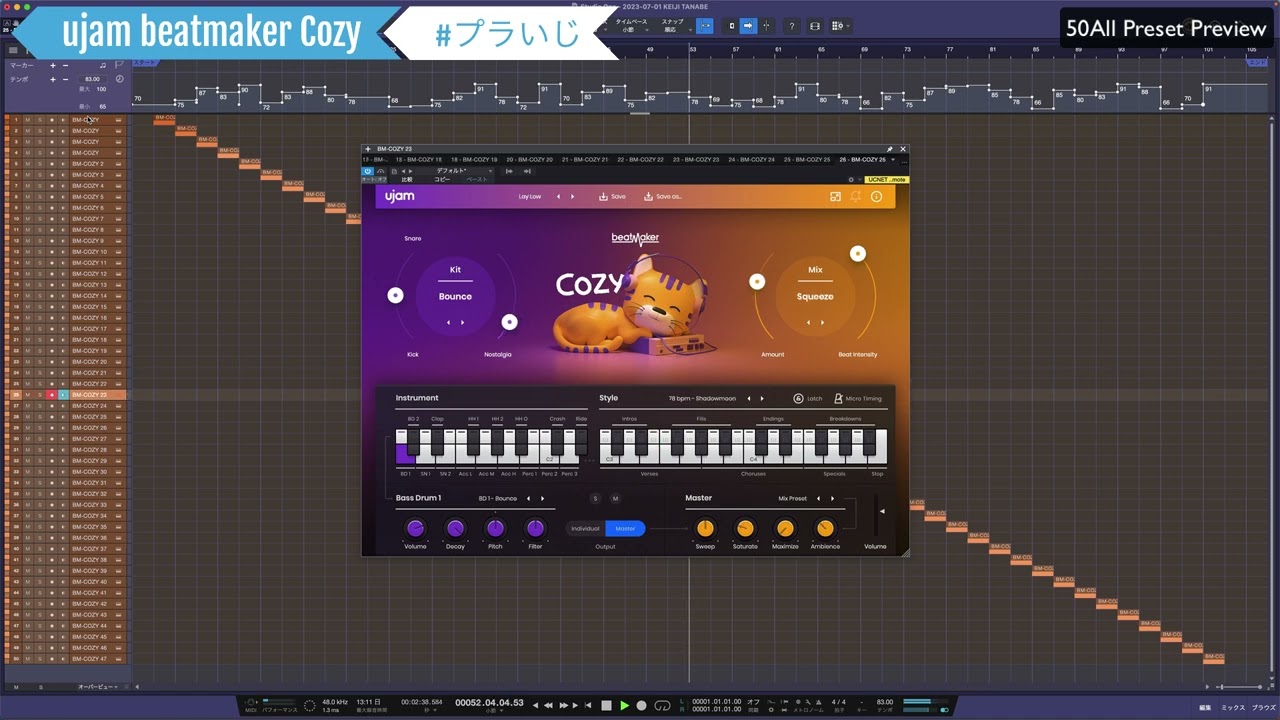Start playback with green play button
This screenshot has height=720, width=1280.
pyautogui.click(x=625, y=705)
